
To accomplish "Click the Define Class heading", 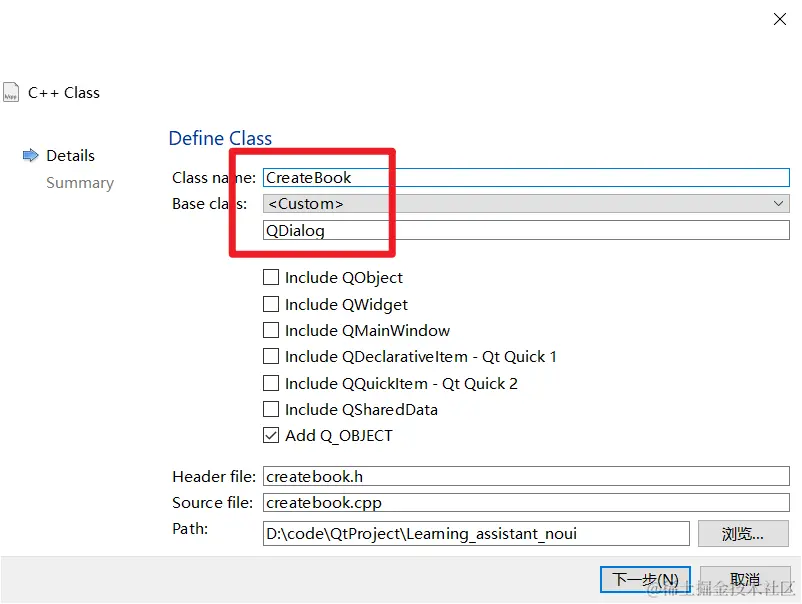I will click(x=220, y=138).
